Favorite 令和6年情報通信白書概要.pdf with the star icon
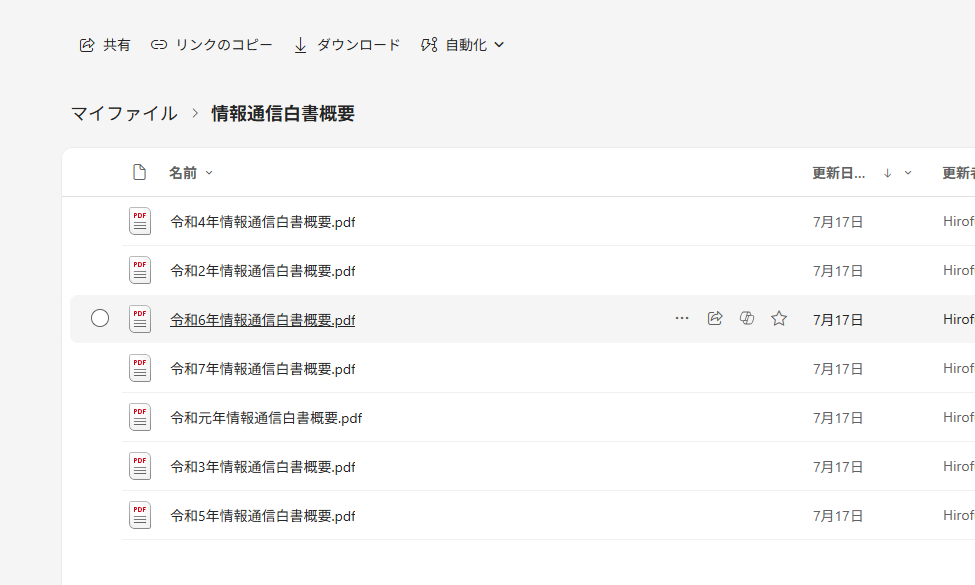Screen dimensions: 975x585 click(x=779, y=319)
